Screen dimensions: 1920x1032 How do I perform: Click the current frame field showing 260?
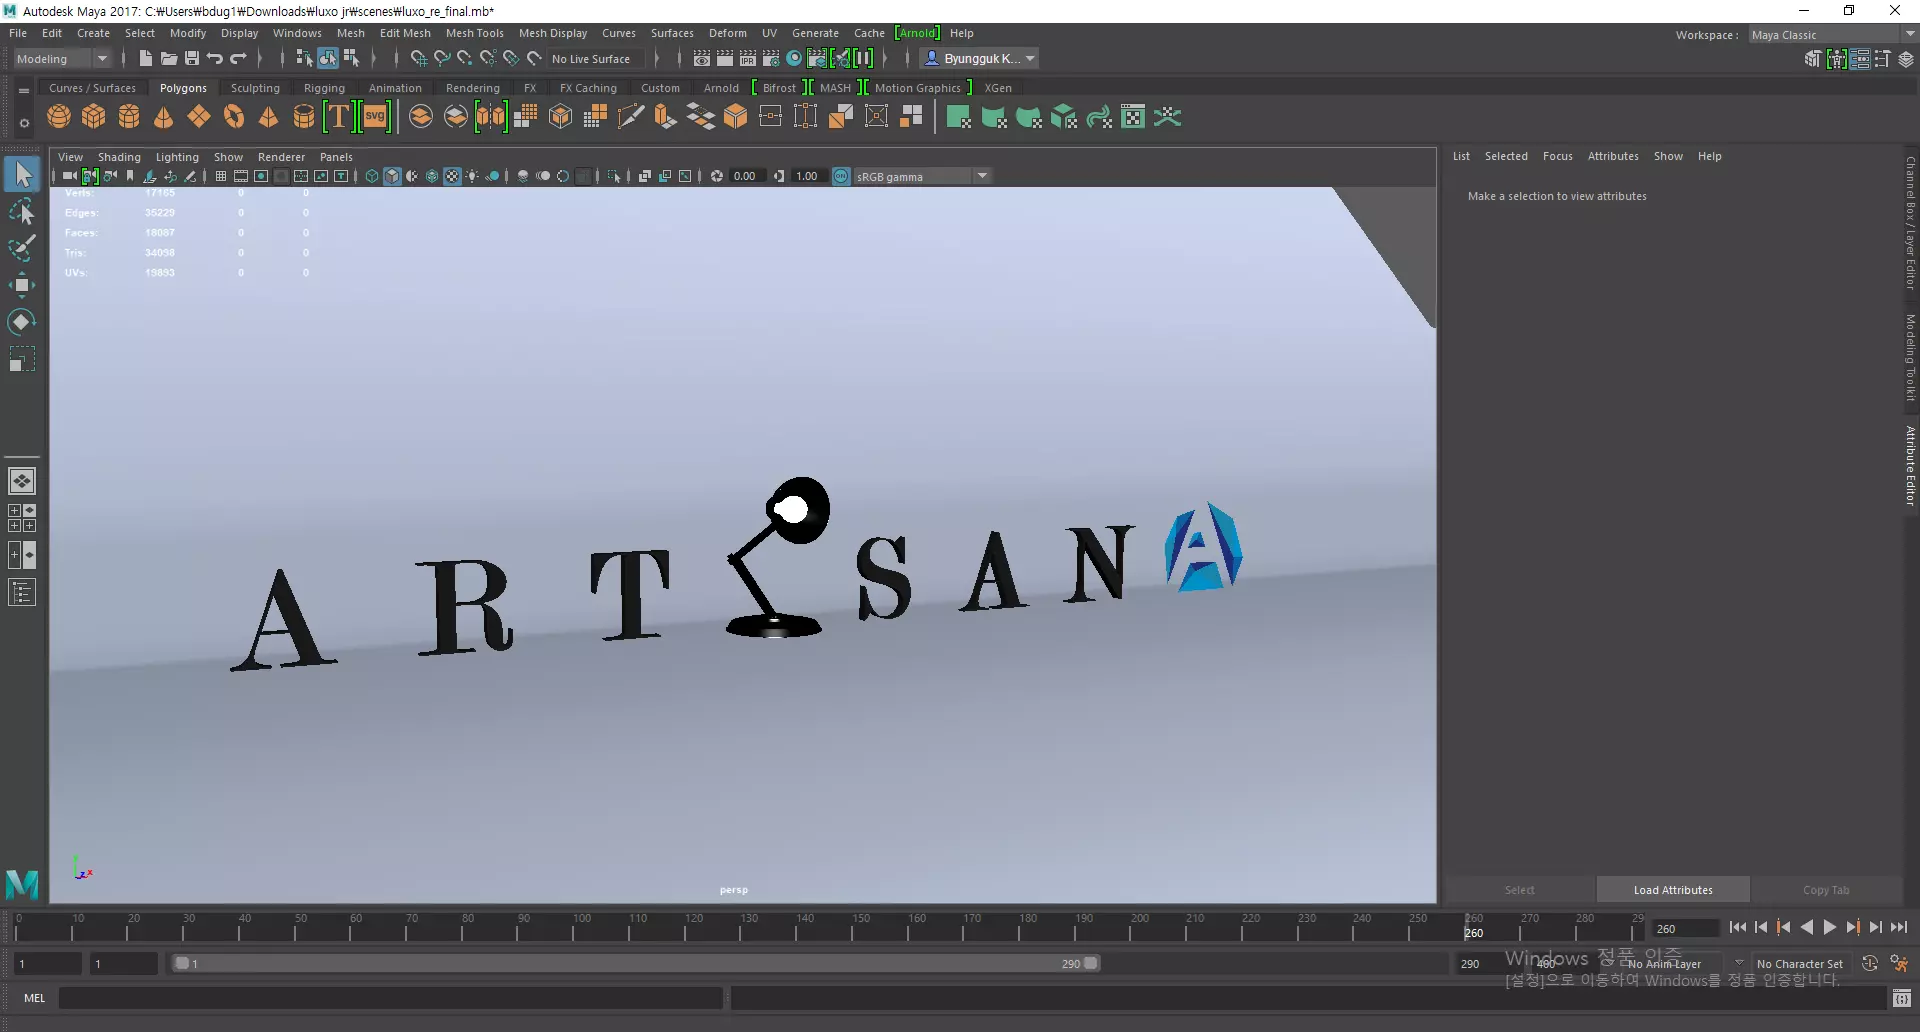1685,928
